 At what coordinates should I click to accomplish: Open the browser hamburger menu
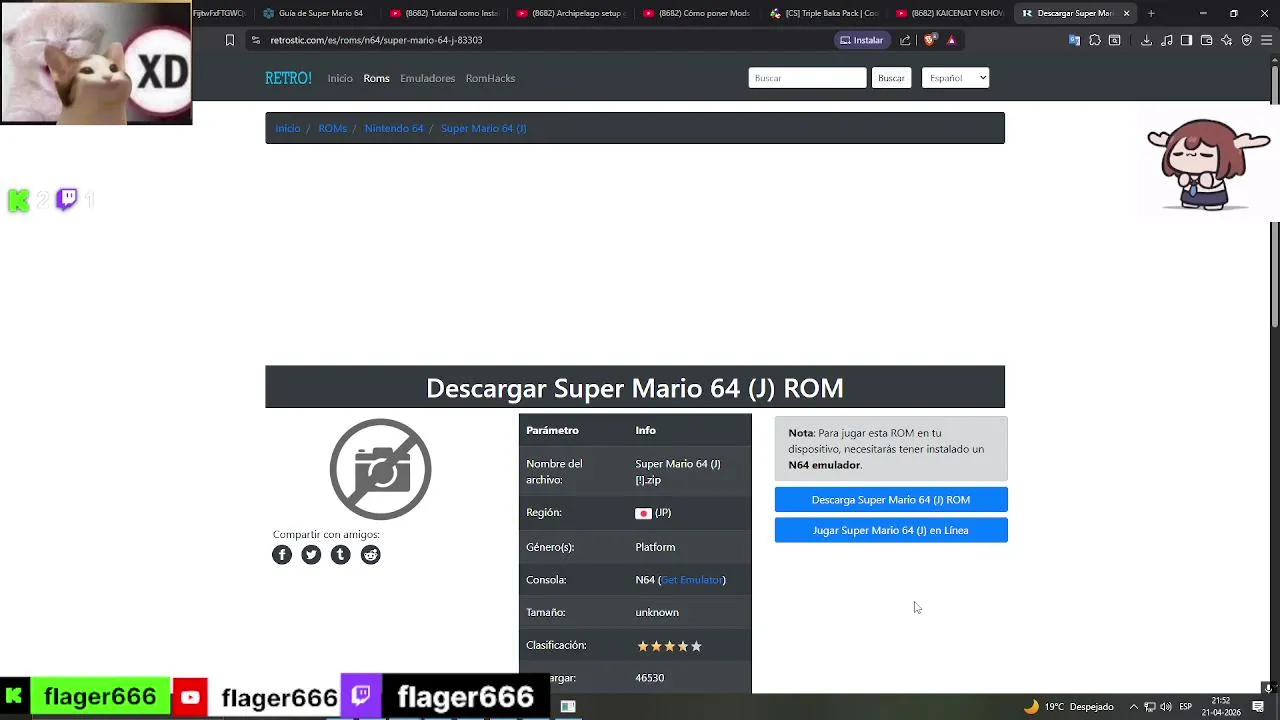coord(1266,40)
